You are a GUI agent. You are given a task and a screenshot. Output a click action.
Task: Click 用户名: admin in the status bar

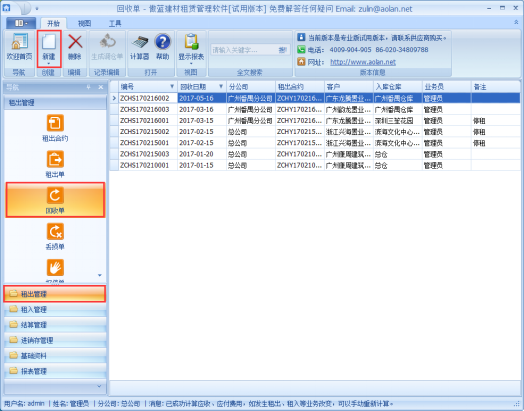click(24, 404)
